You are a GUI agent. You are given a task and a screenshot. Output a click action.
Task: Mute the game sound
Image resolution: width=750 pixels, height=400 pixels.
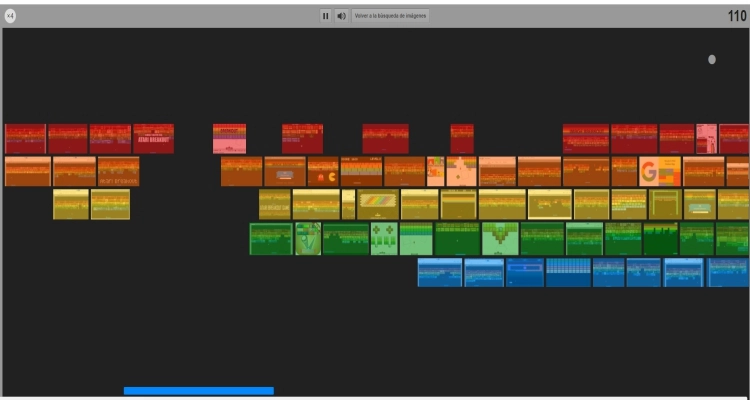[340, 16]
